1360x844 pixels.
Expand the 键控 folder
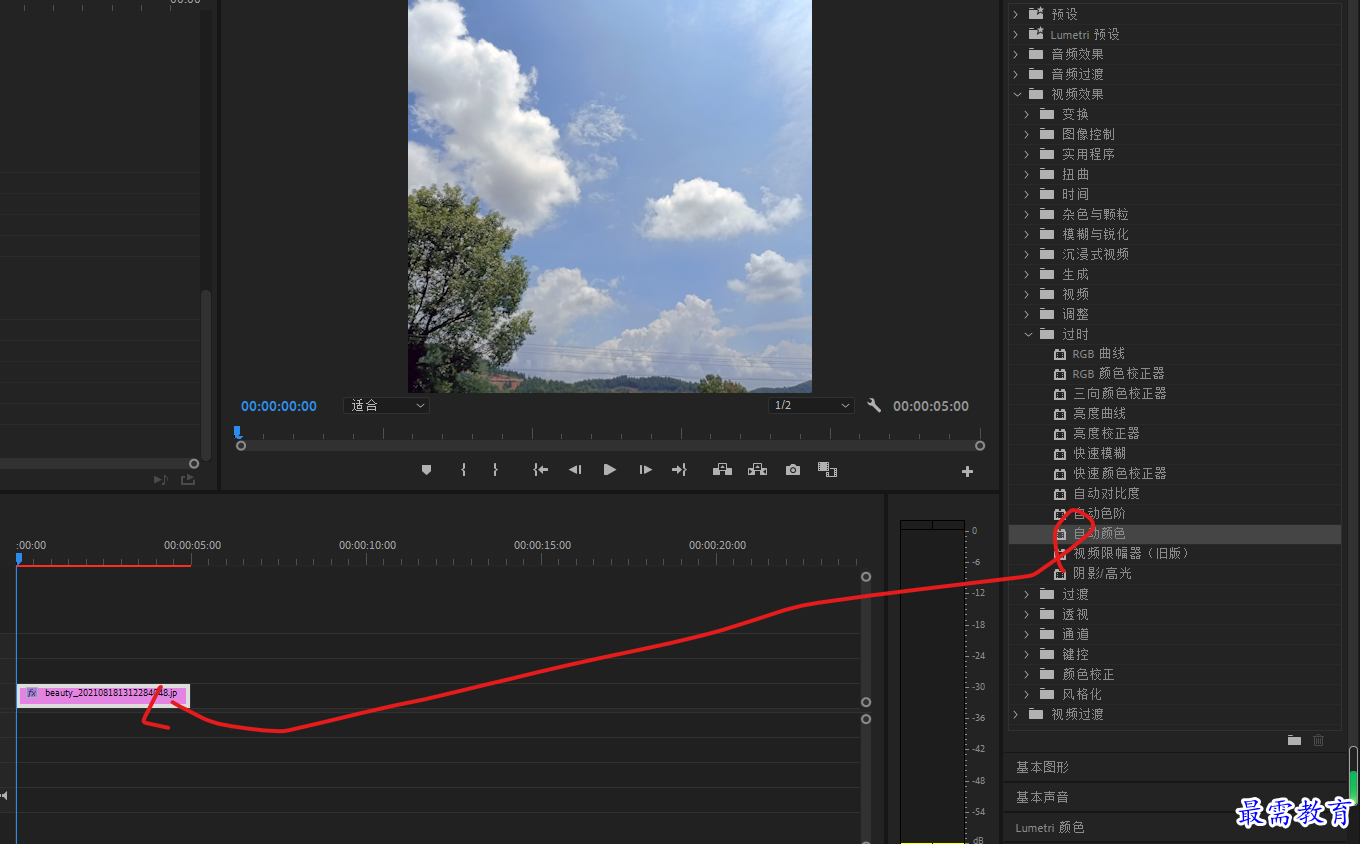[x=1027, y=654]
